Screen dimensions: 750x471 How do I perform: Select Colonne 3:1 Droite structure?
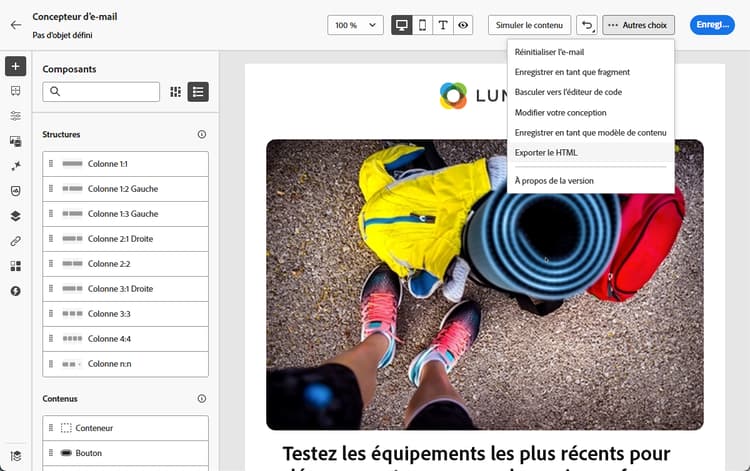[125, 289]
